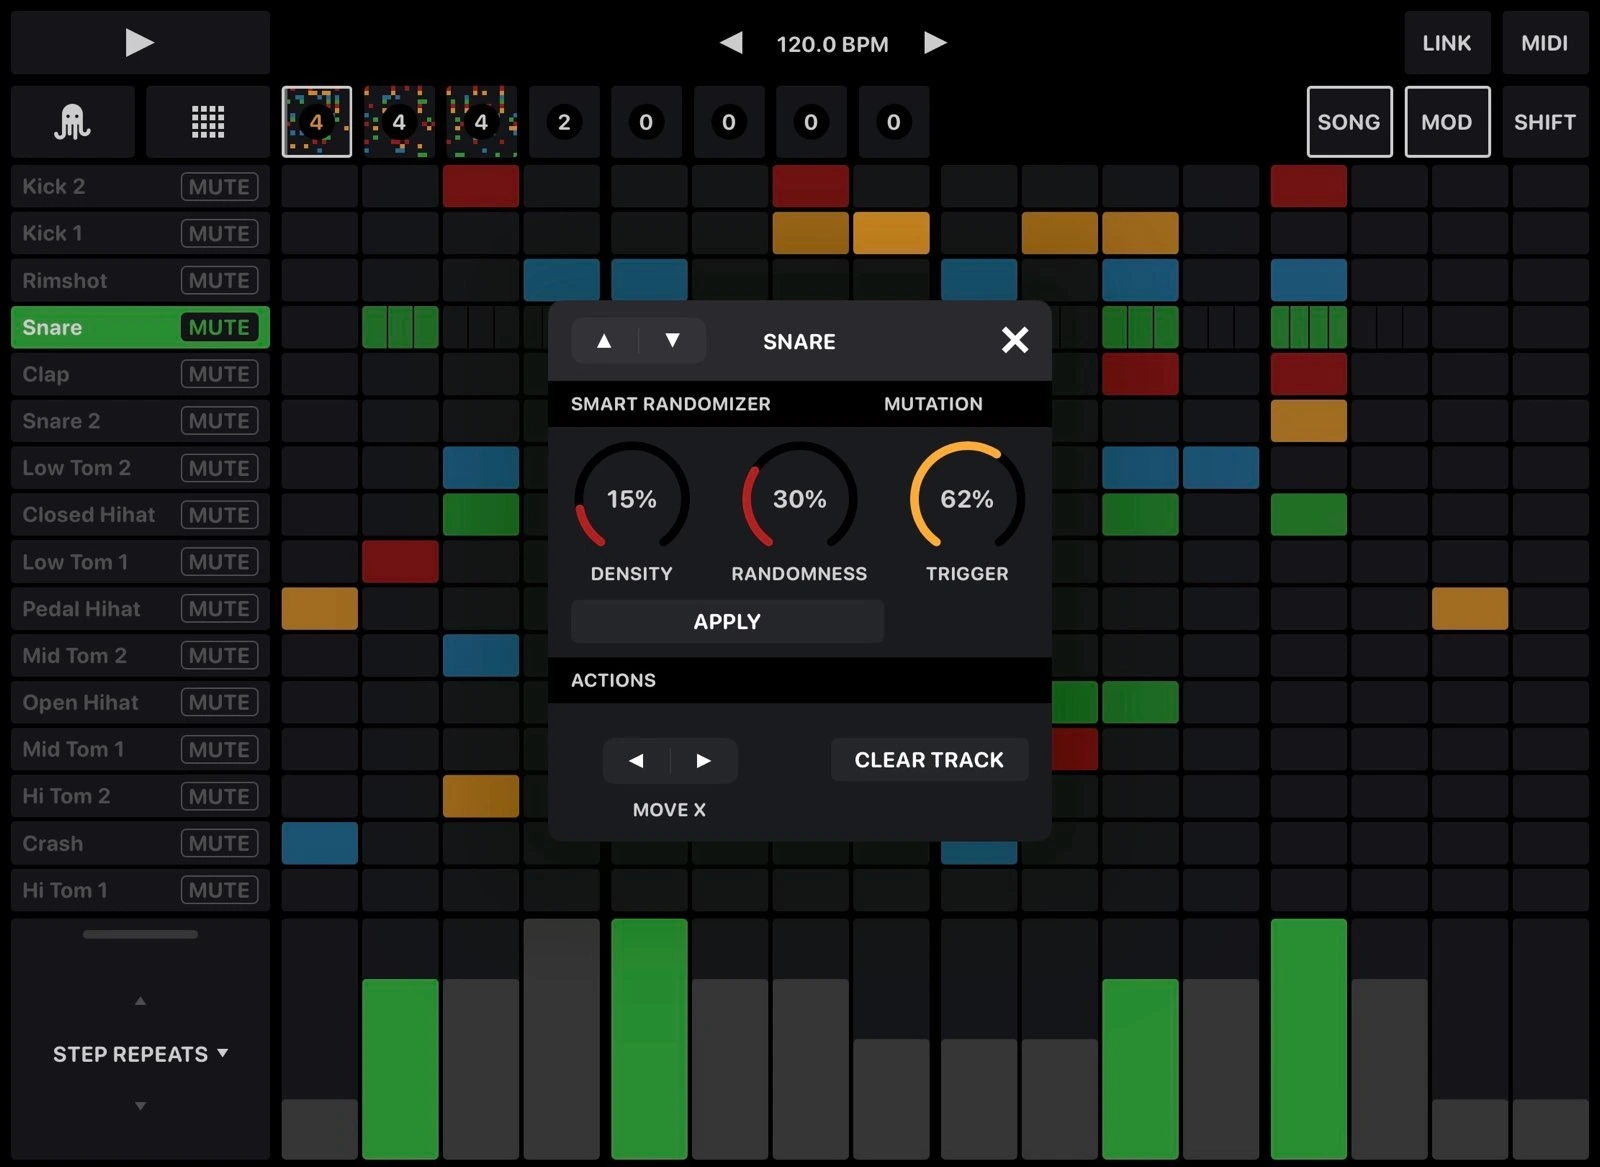Close the Snare popup panel
Screen dimensions: 1600x1167
[x=1014, y=341]
